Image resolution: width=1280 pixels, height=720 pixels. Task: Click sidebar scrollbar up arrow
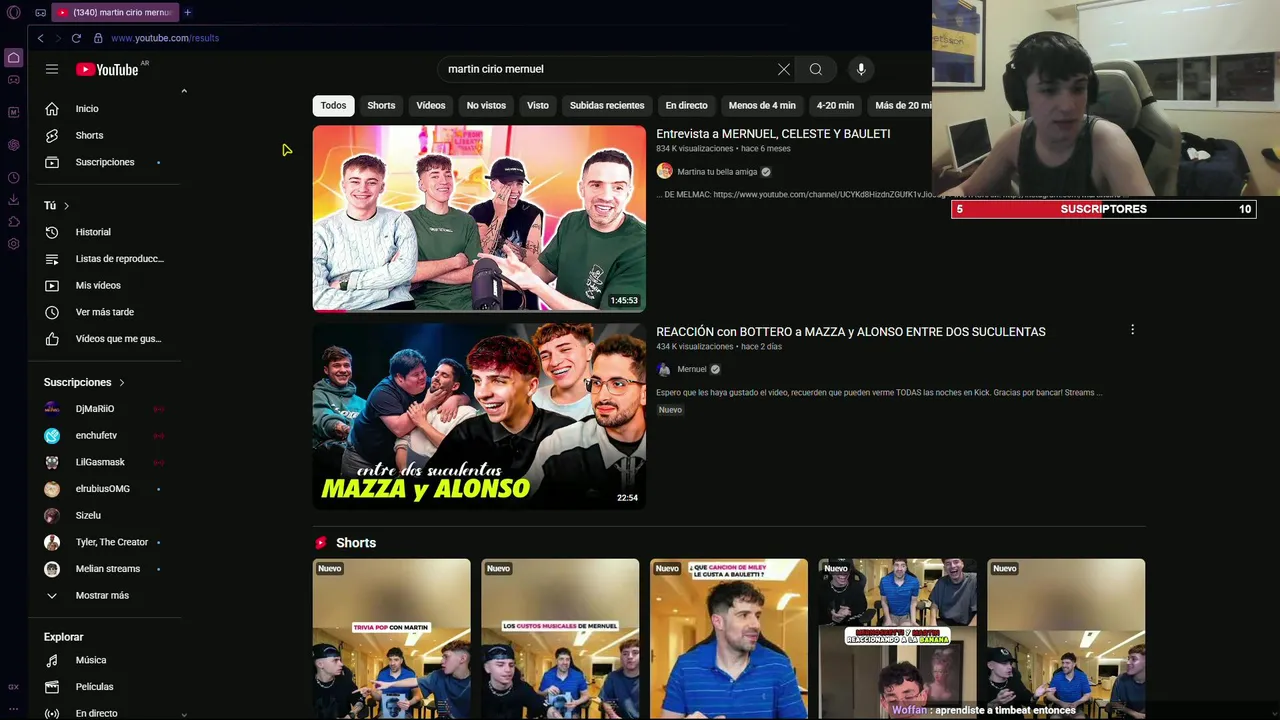click(184, 91)
